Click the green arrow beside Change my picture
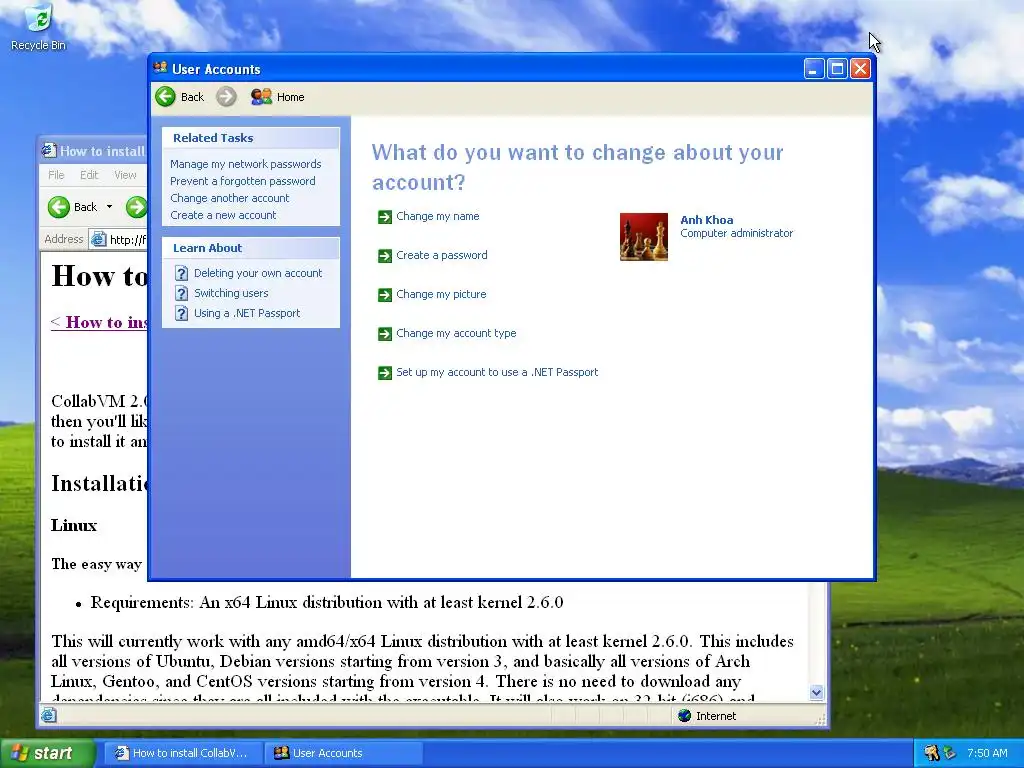Image resolution: width=1024 pixels, height=768 pixels. pyautogui.click(x=385, y=295)
